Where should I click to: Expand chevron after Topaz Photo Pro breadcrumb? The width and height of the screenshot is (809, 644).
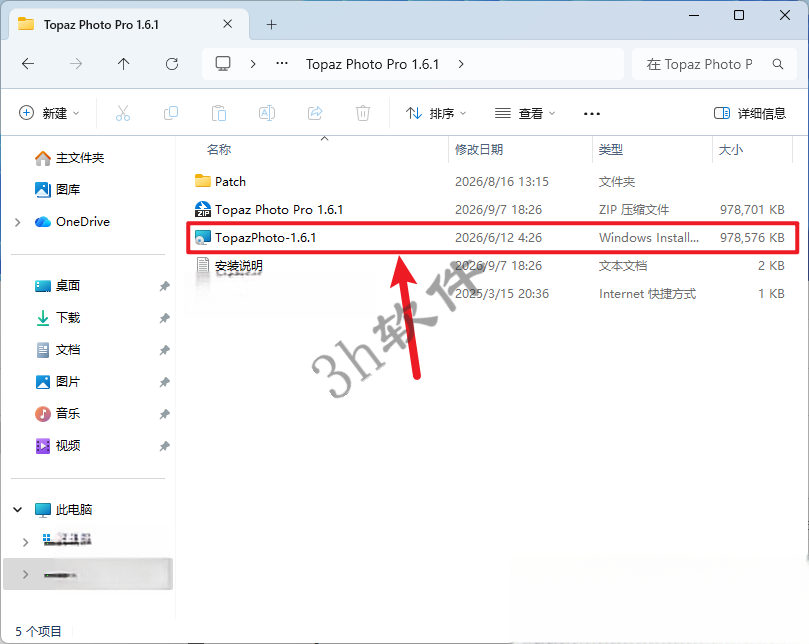click(x=461, y=64)
